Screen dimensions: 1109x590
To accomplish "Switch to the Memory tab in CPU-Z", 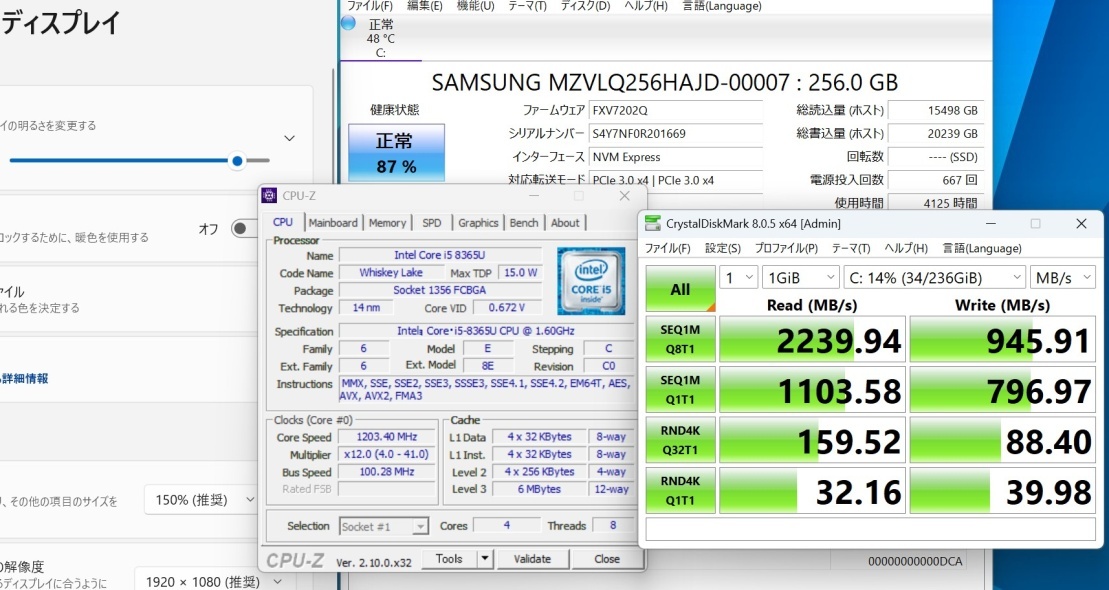I will [388, 223].
